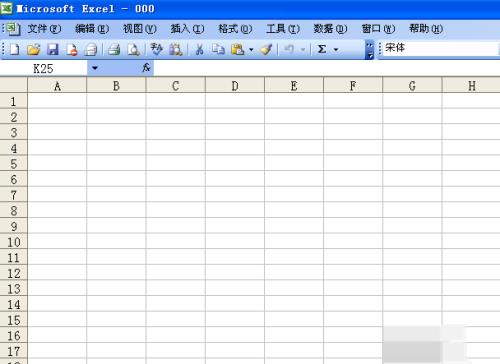Select column G header
The image size is (500, 364).
(412, 86)
